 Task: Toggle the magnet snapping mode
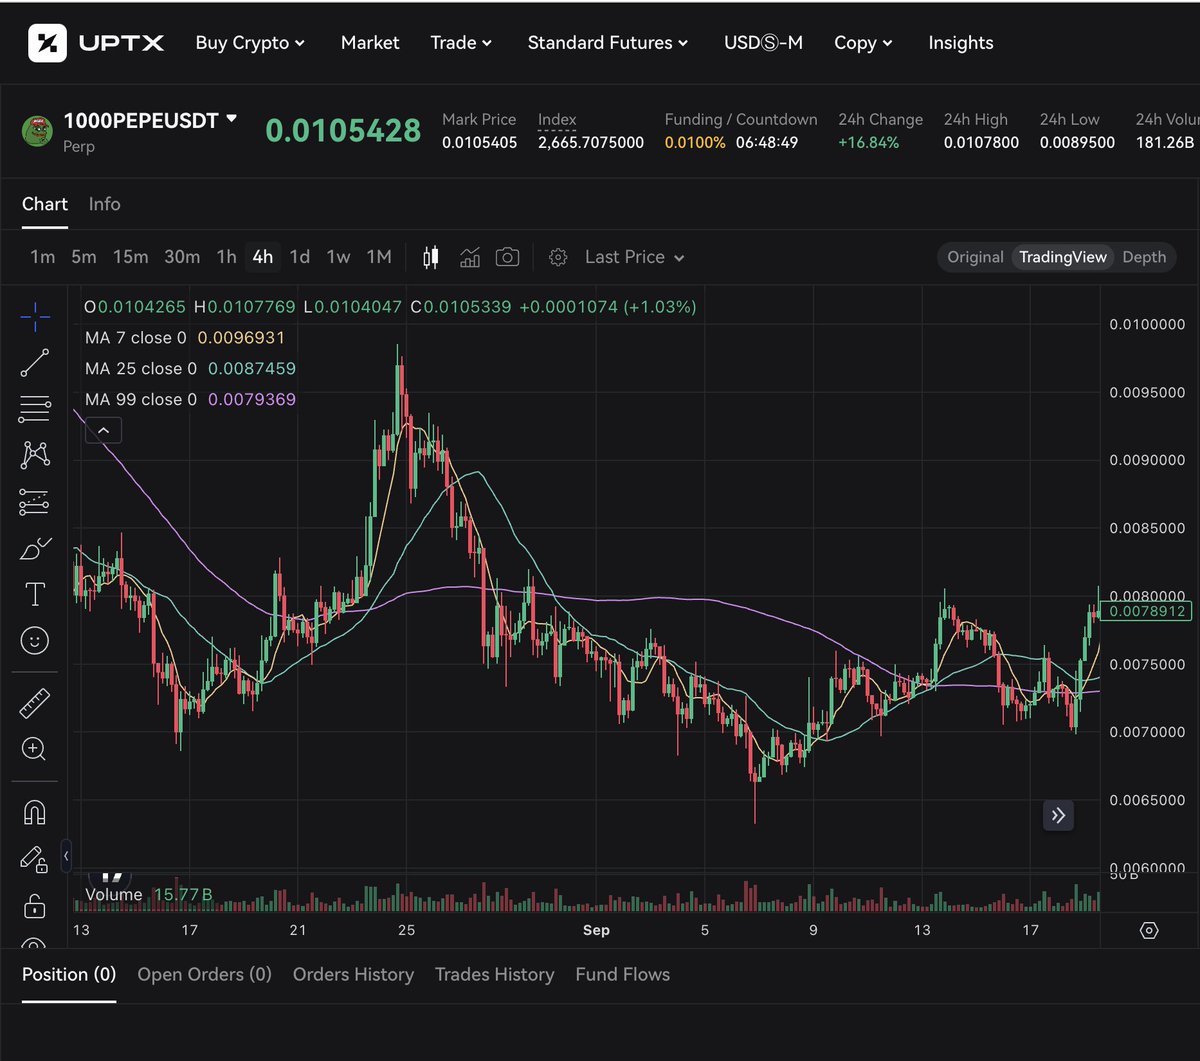[35, 812]
